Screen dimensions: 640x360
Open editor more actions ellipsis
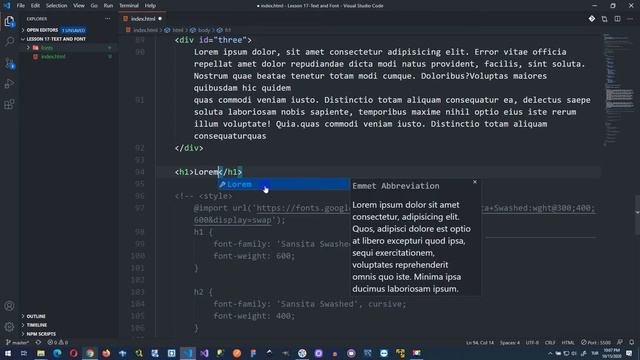pos(630,19)
